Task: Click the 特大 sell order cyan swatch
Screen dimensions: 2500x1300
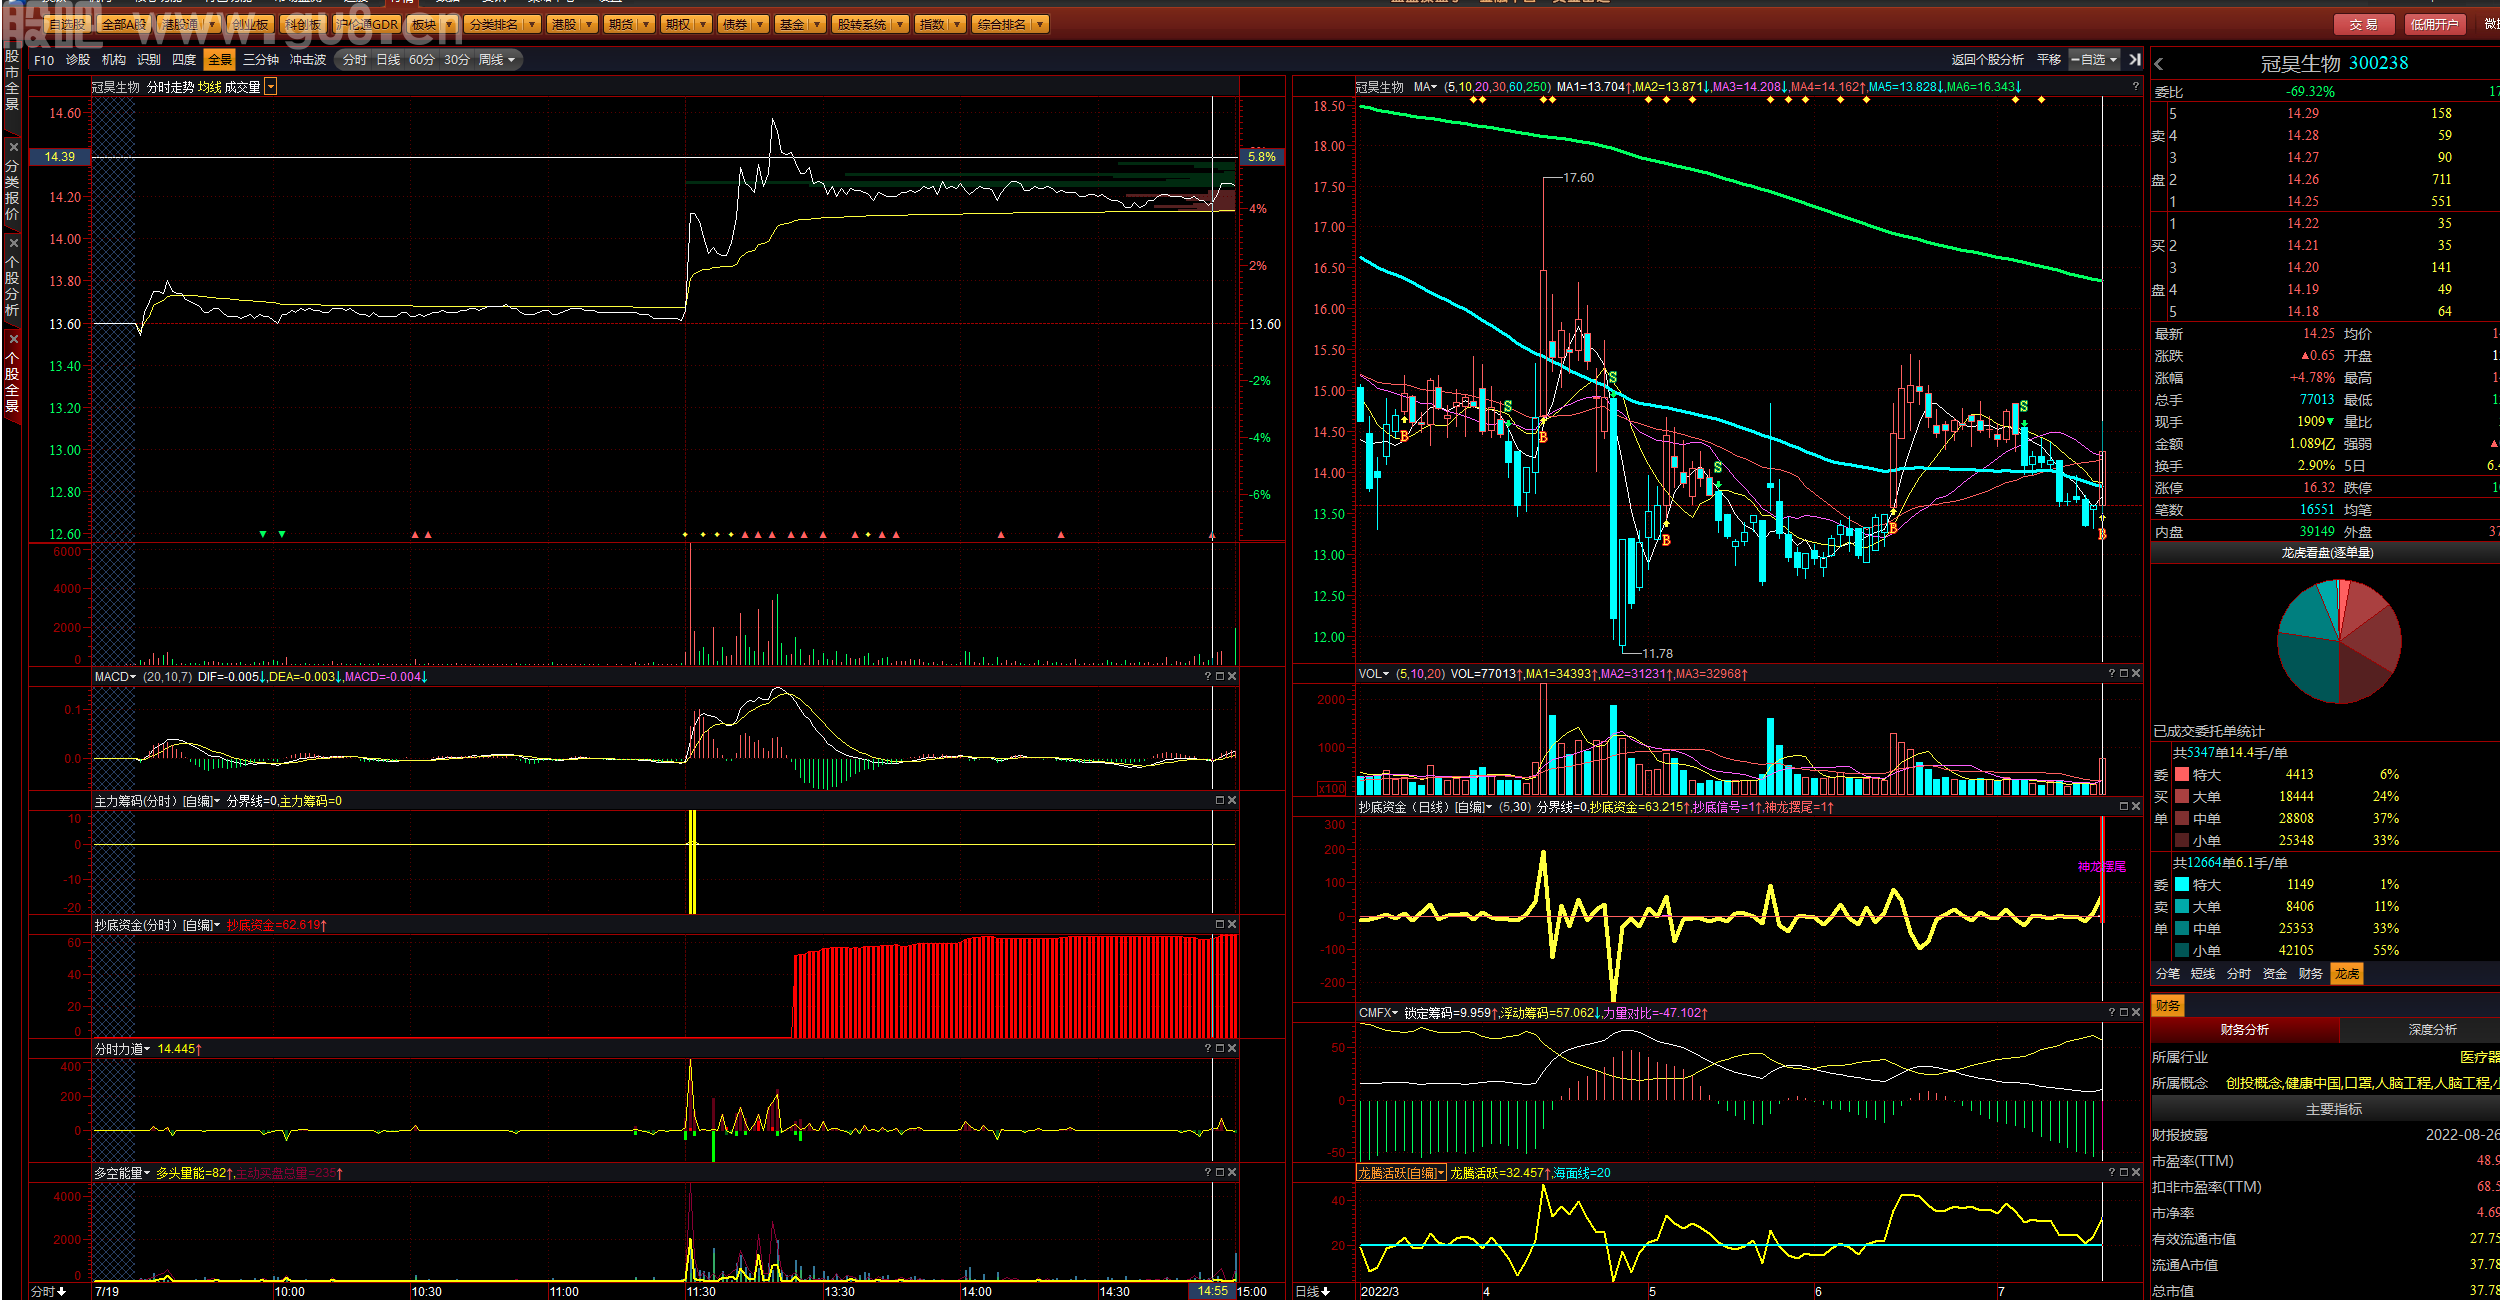Action: point(2182,885)
